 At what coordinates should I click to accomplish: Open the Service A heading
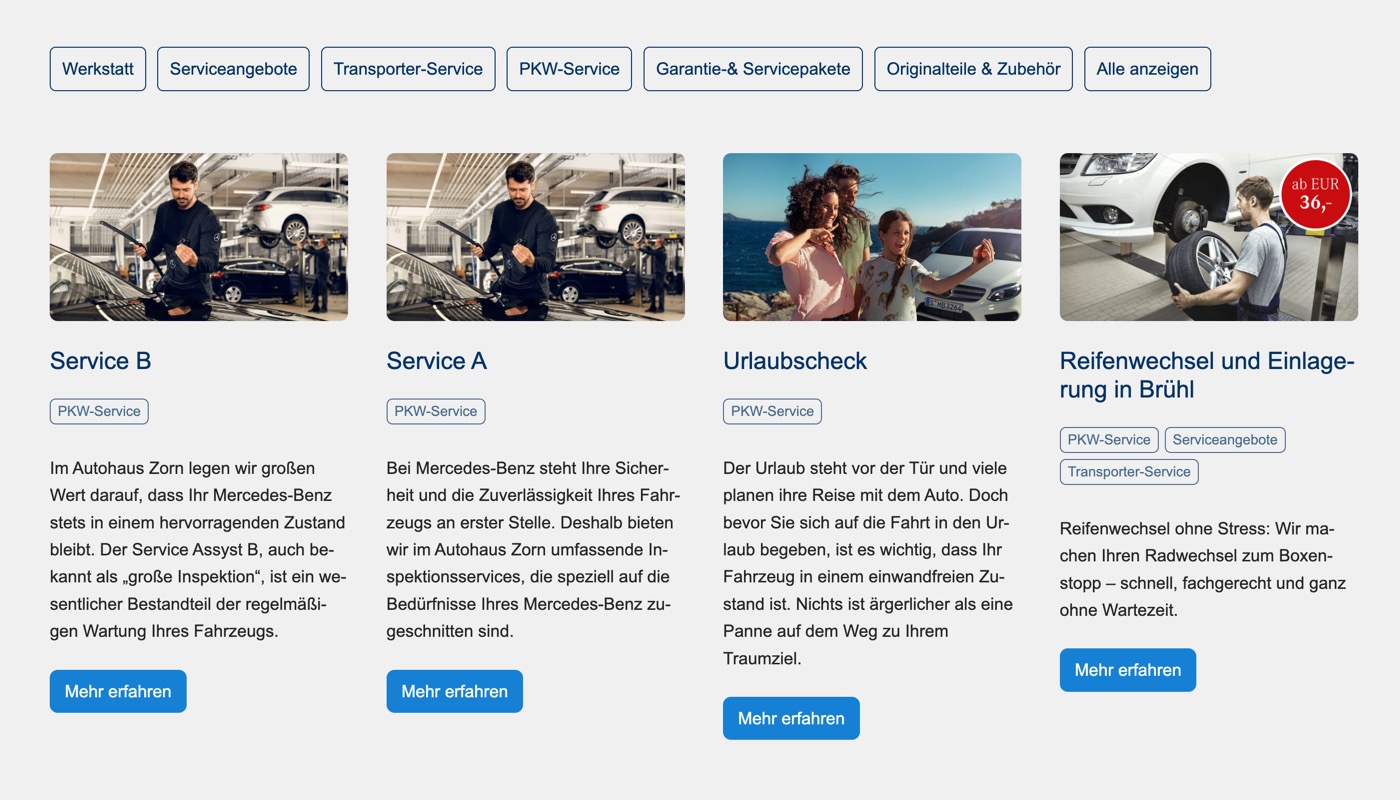[x=437, y=361]
